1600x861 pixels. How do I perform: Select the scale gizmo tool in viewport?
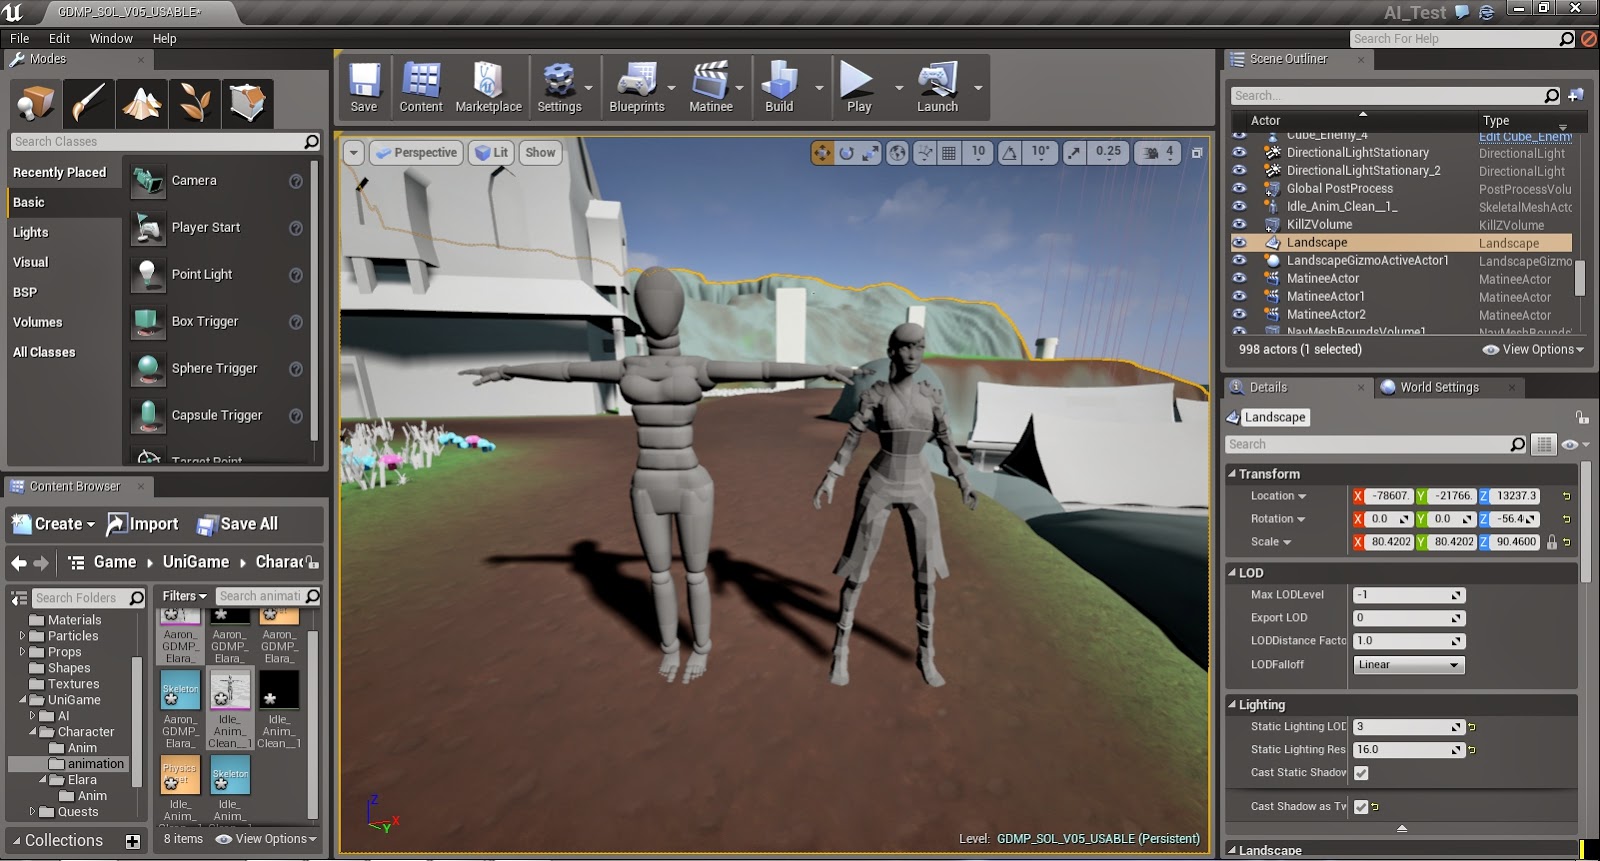tap(871, 153)
